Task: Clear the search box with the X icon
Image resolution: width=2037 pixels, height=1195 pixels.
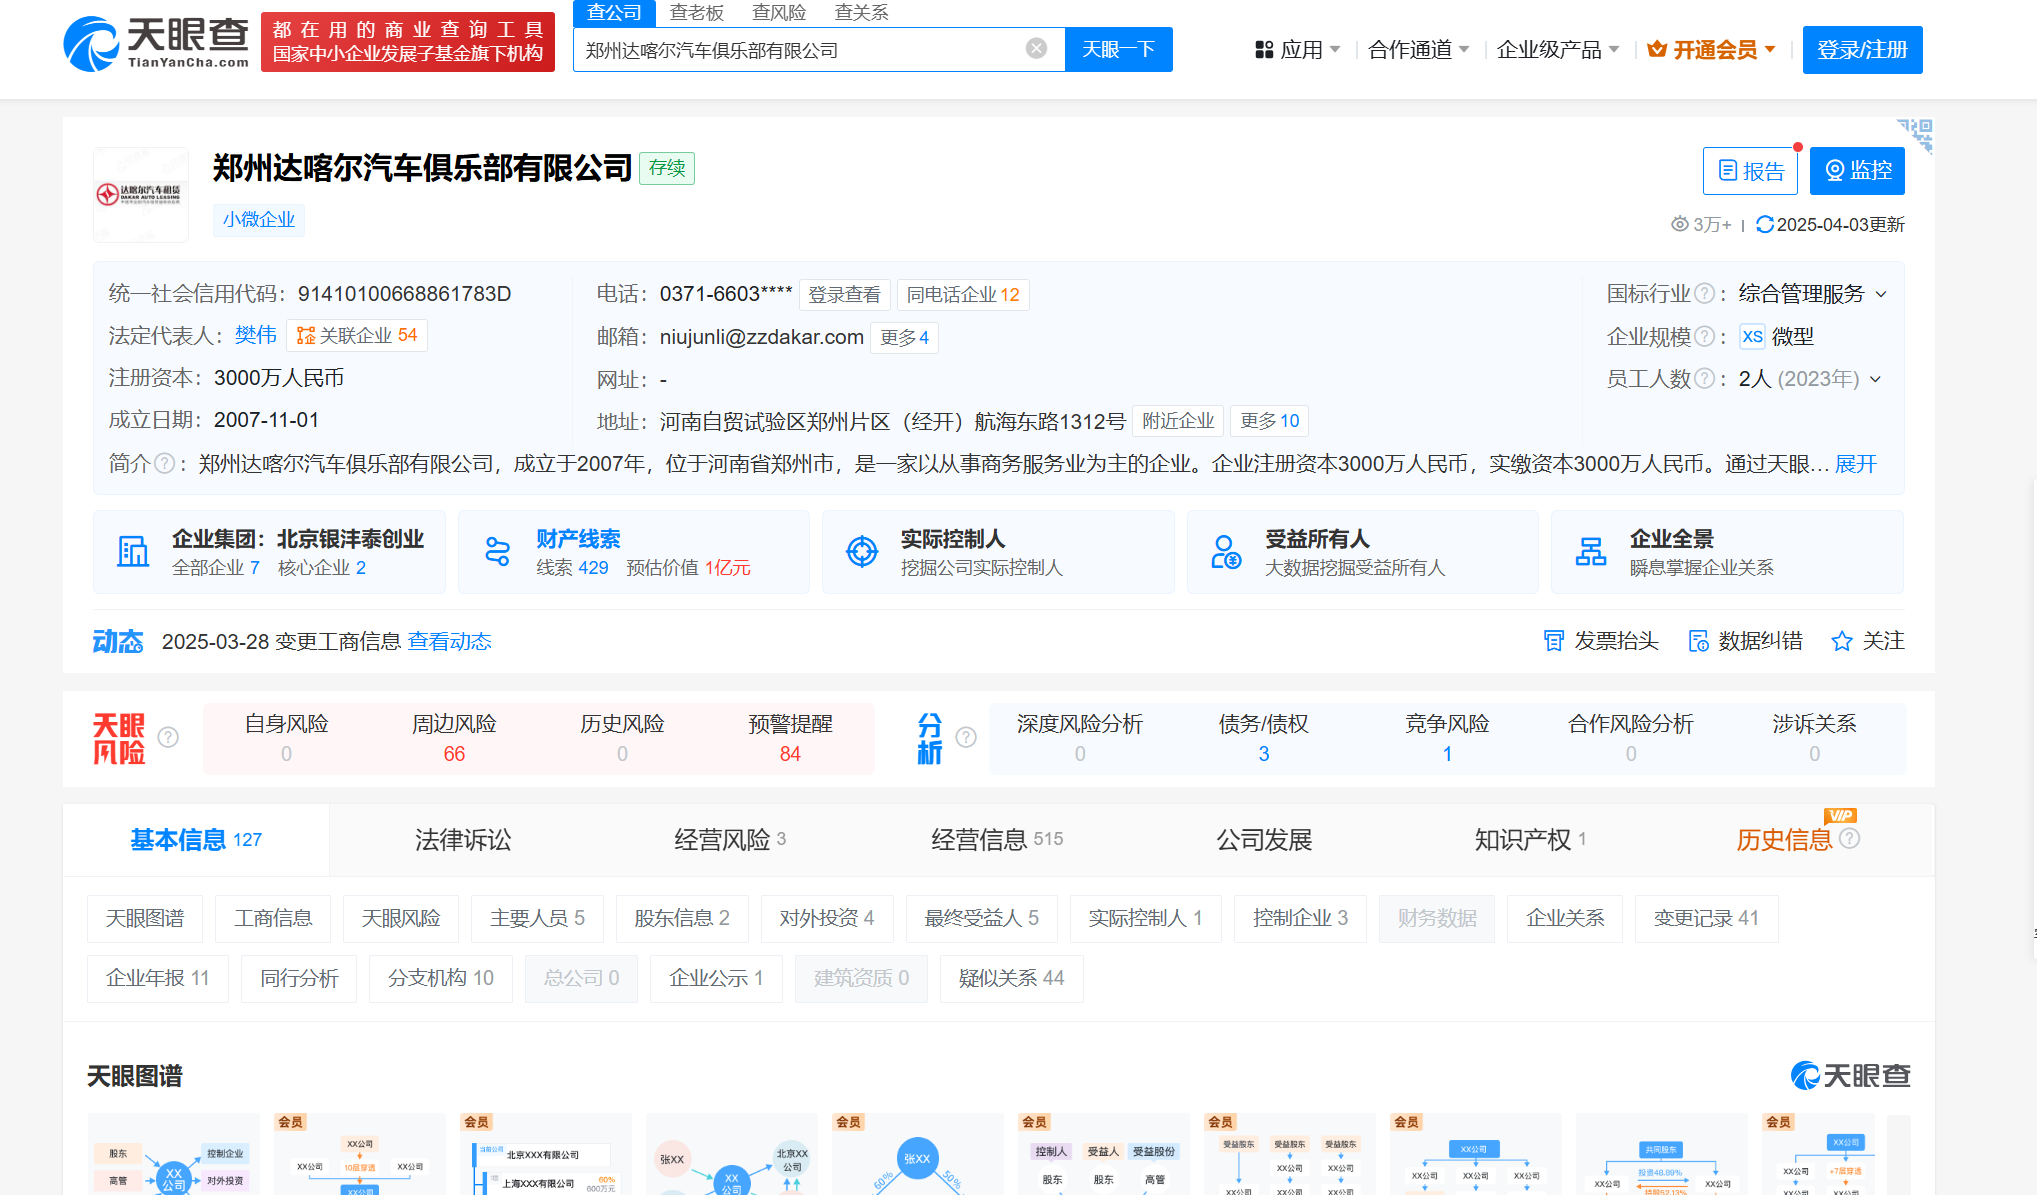Action: (x=1036, y=49)
